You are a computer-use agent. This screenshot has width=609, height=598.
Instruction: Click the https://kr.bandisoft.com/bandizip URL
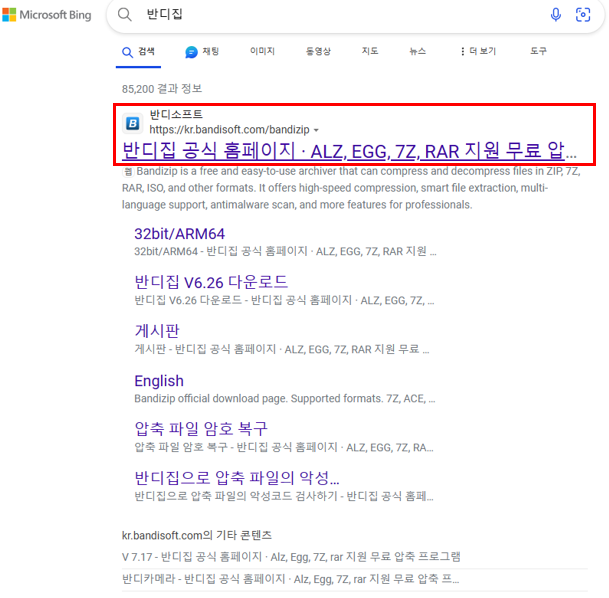coord(229,129)
